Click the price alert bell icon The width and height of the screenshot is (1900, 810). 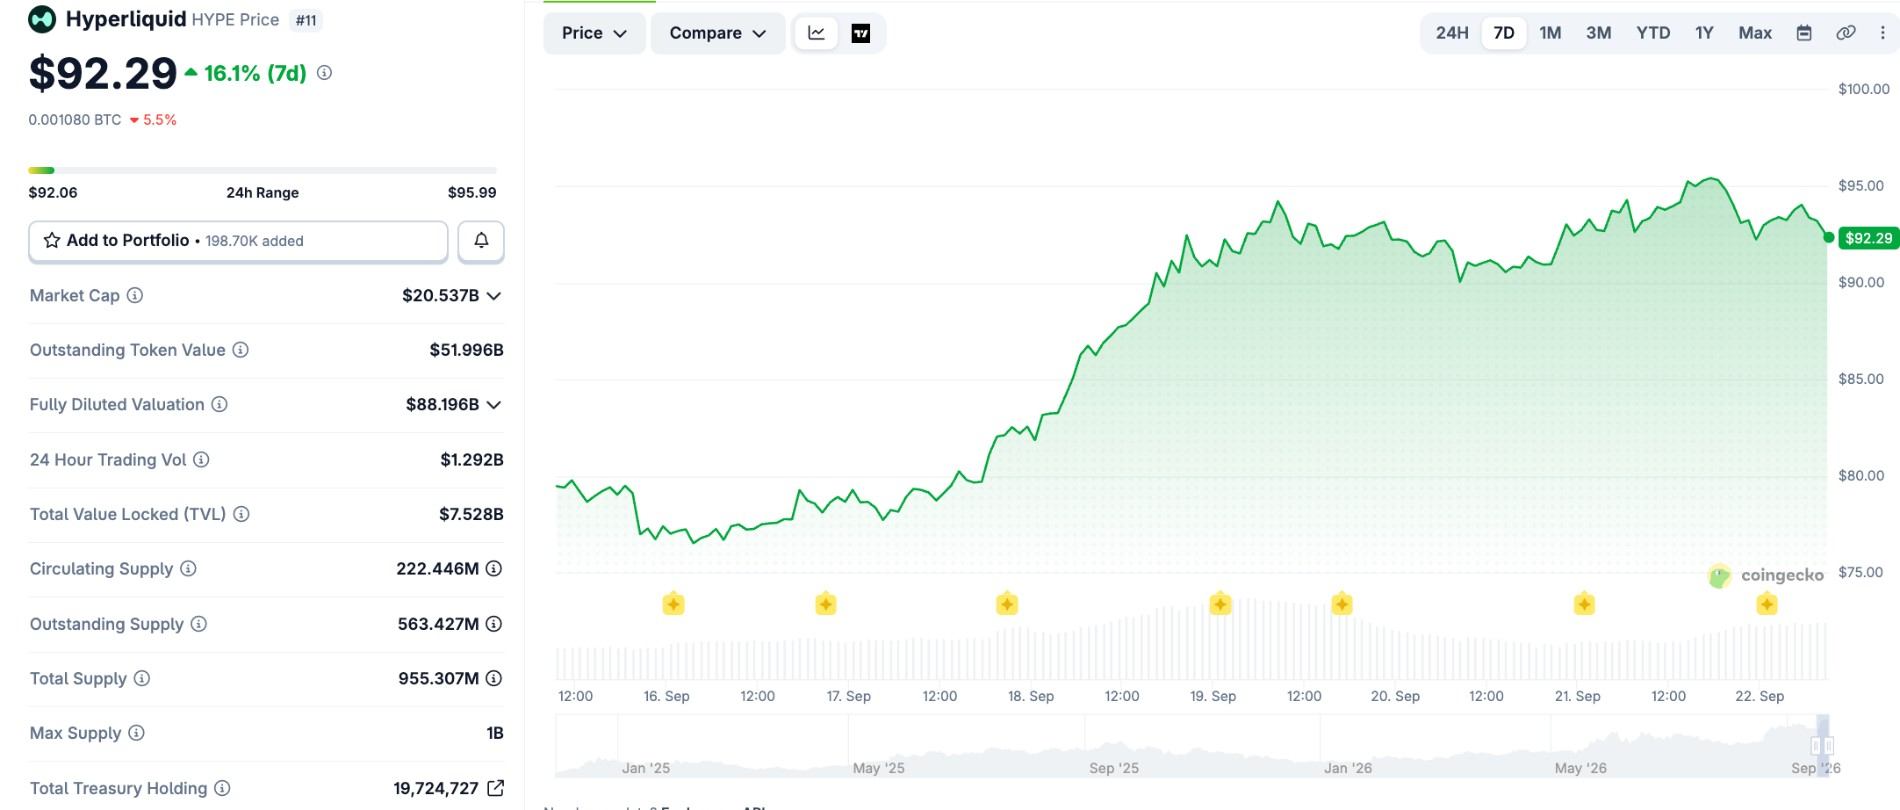(x=481, y=241)
